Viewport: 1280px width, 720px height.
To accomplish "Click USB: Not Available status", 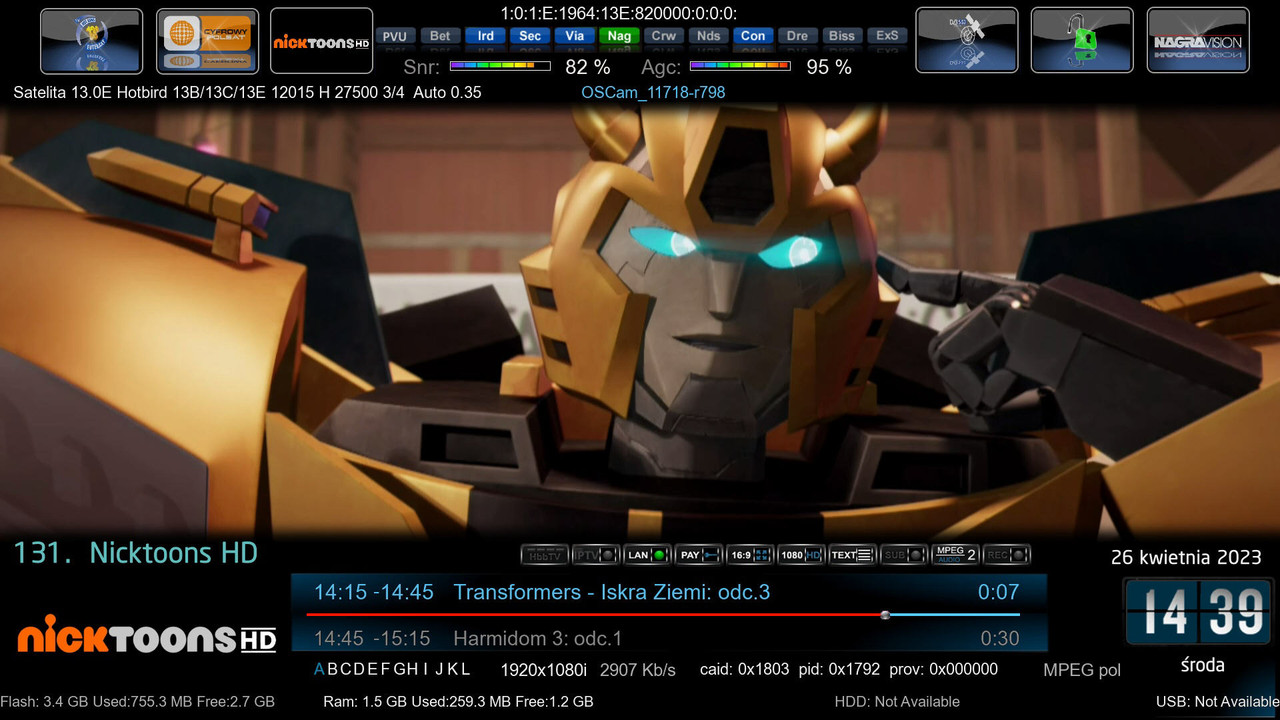I will (1218, 702).
